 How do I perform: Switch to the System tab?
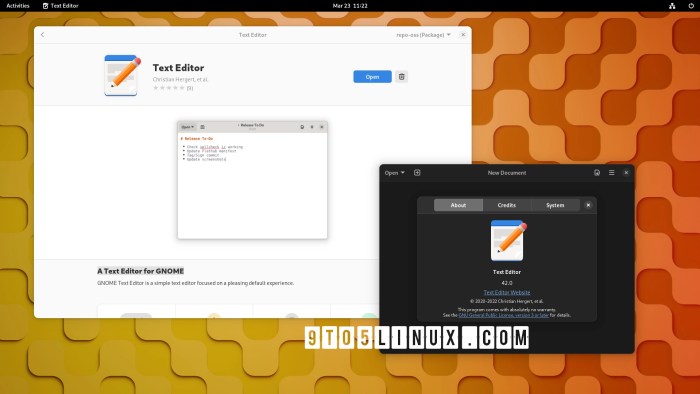[x=555, y=205]
